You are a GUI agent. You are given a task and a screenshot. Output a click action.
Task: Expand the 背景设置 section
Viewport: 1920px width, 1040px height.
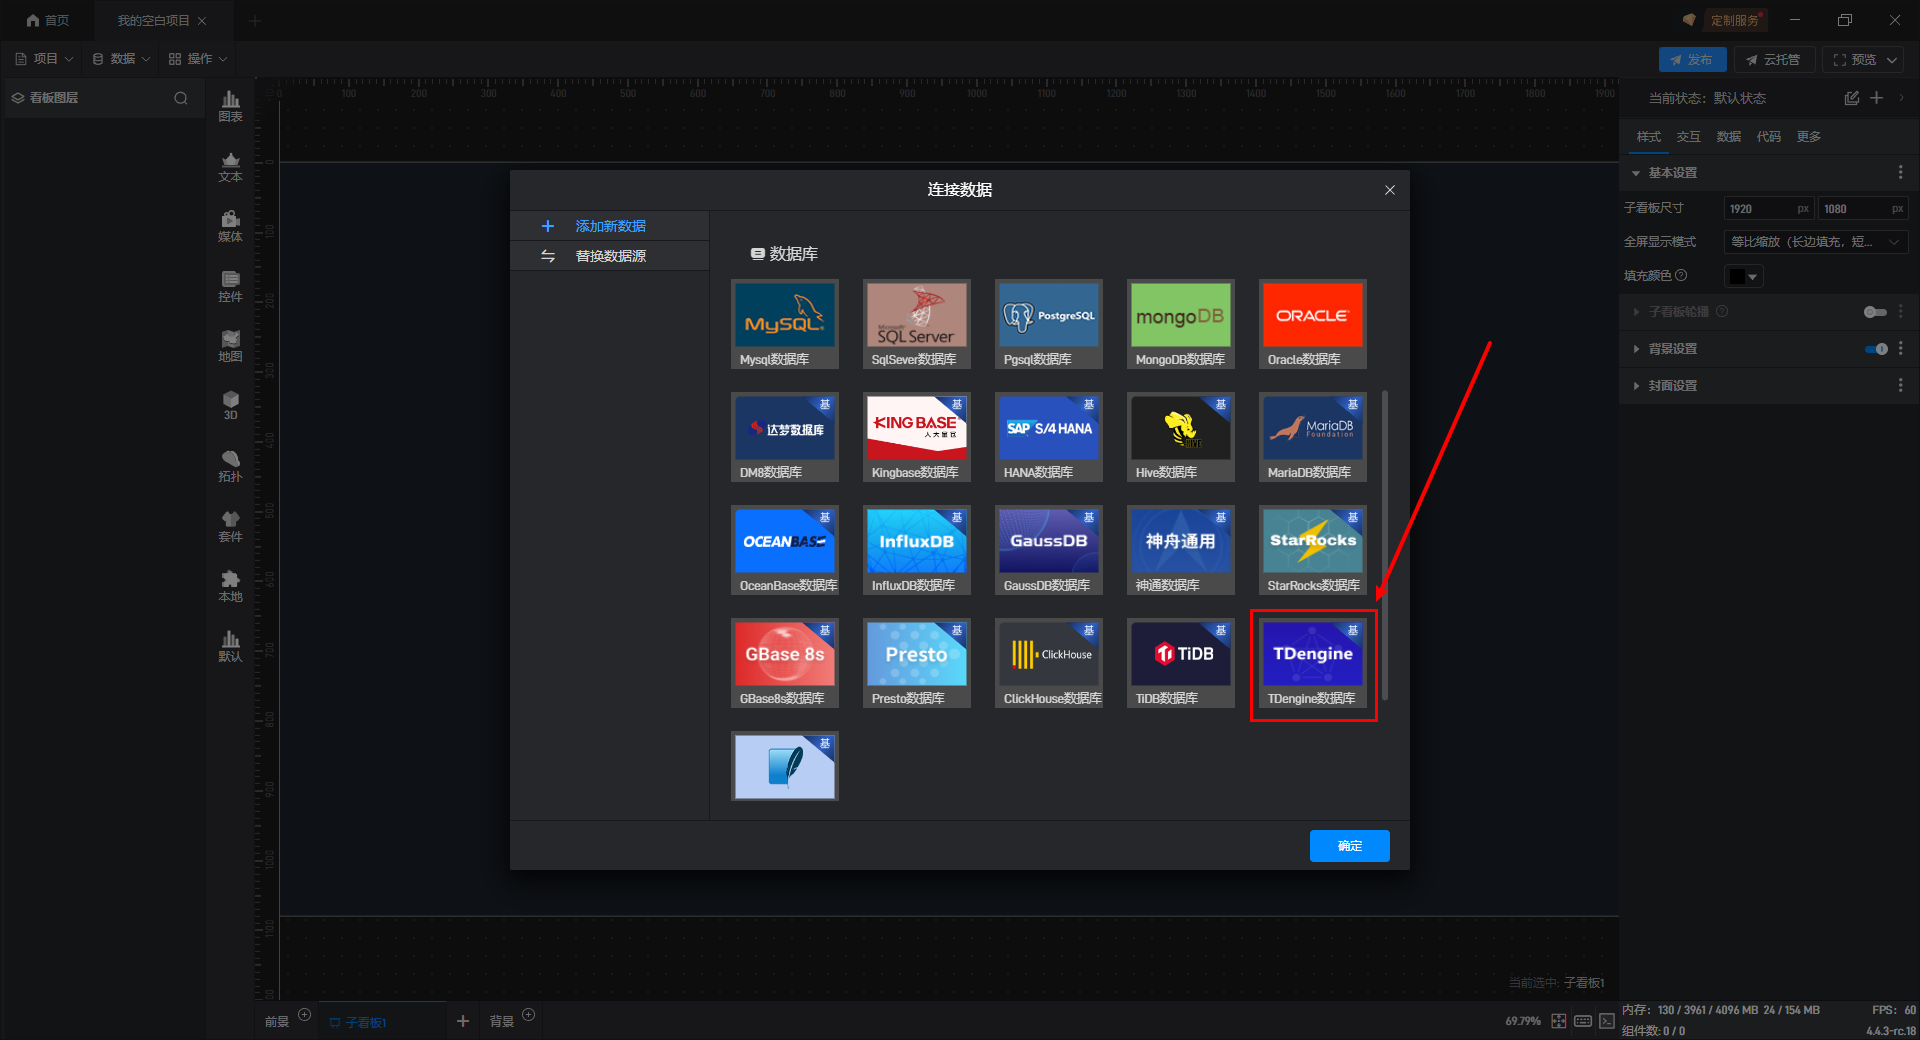click(x=1636, y=349)
